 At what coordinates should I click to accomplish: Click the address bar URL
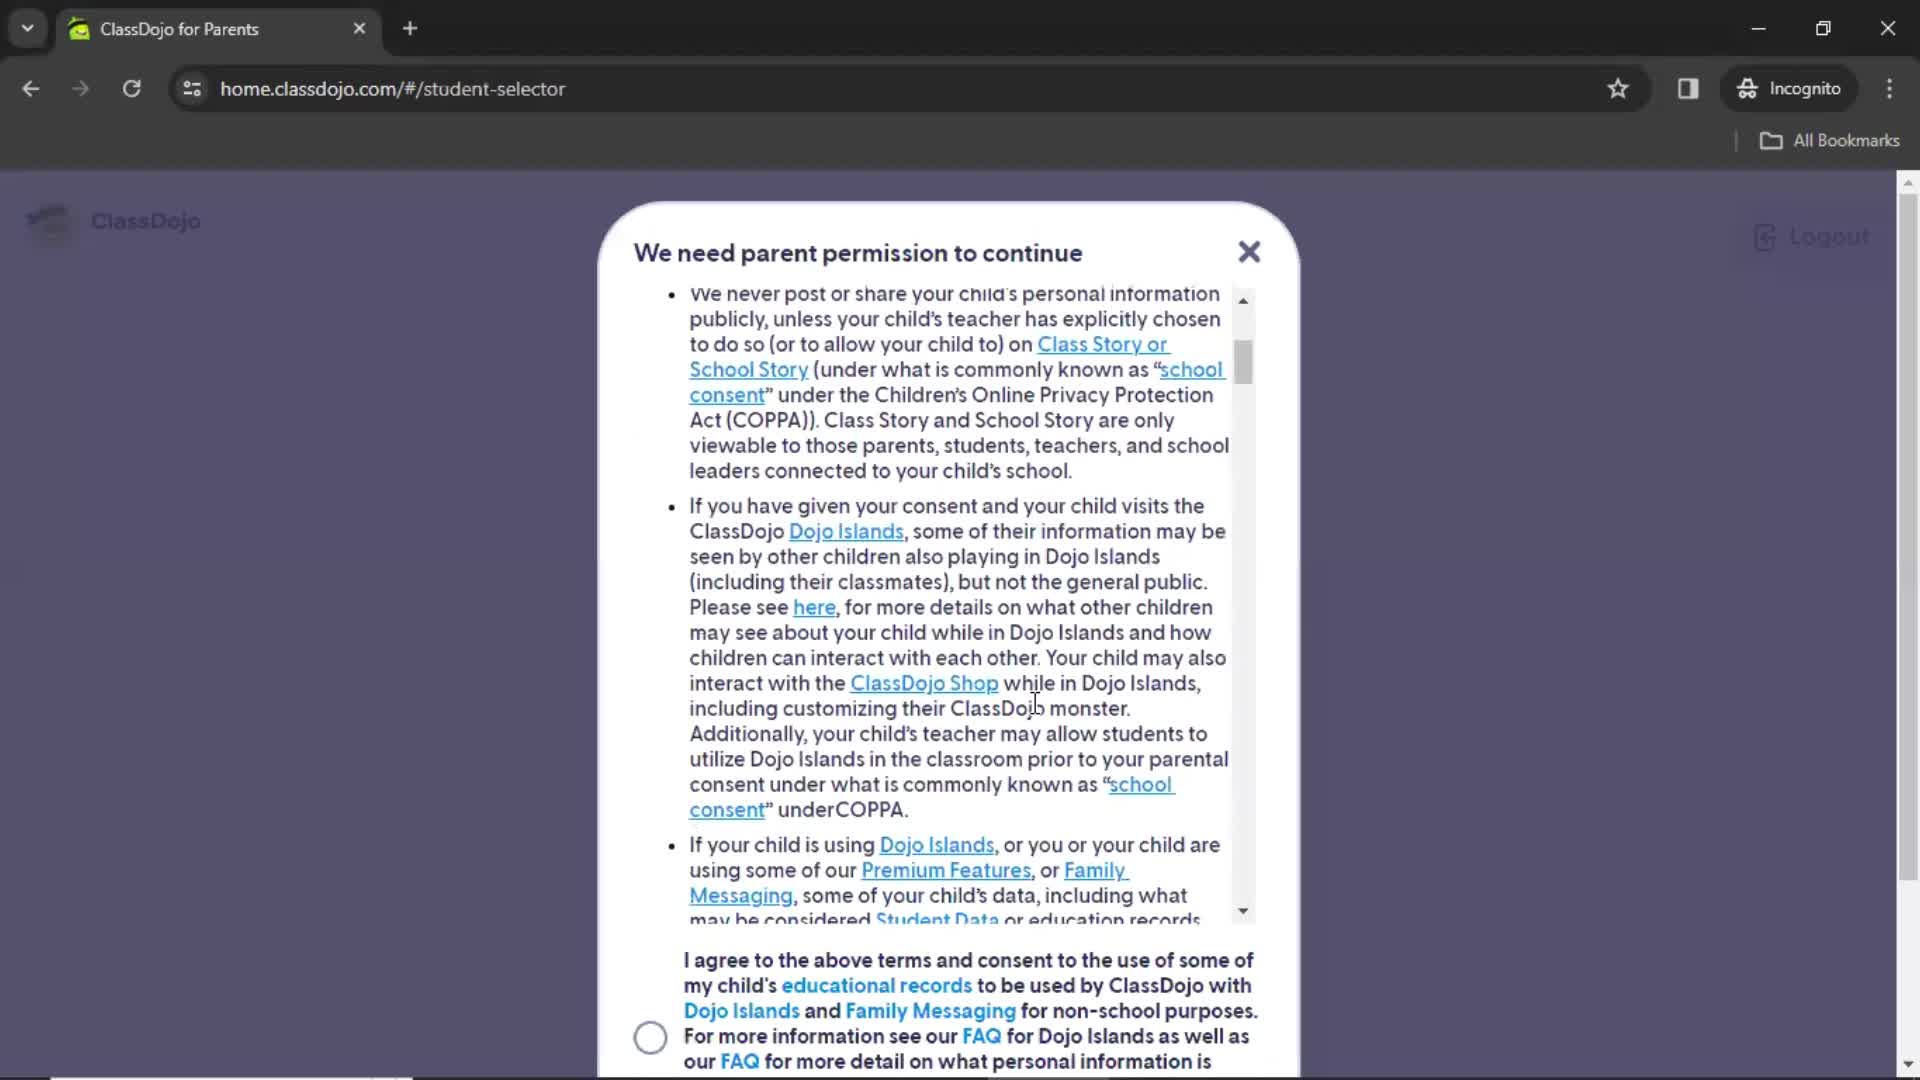pyautogui.click(x=393, y=89)
